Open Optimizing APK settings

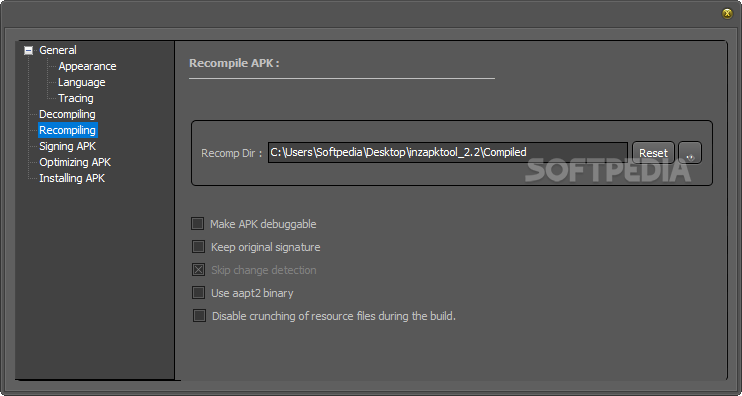[75, 162]
